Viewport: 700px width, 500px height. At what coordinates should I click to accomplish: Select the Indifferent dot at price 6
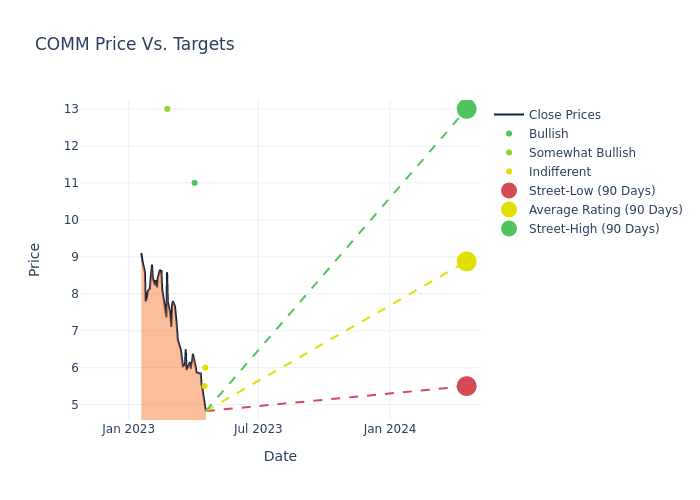(205, 368)
